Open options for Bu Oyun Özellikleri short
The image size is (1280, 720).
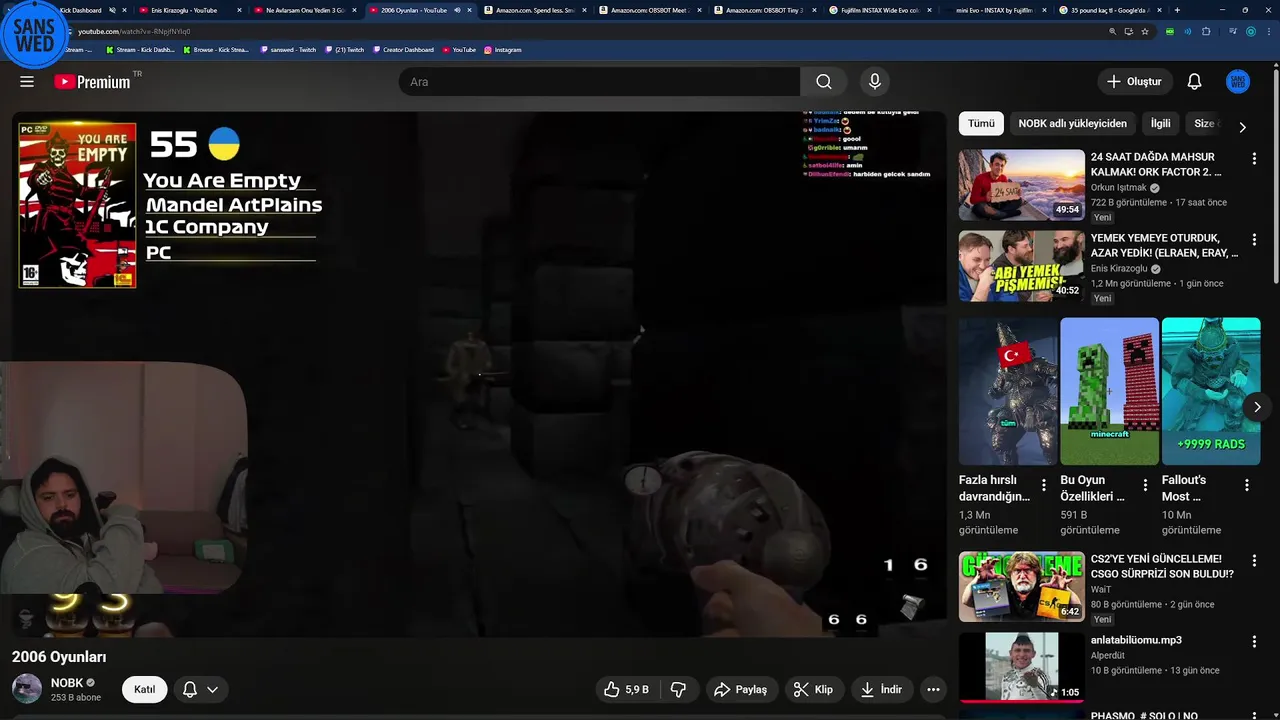pyautogui.click(x=1146, y=485)
